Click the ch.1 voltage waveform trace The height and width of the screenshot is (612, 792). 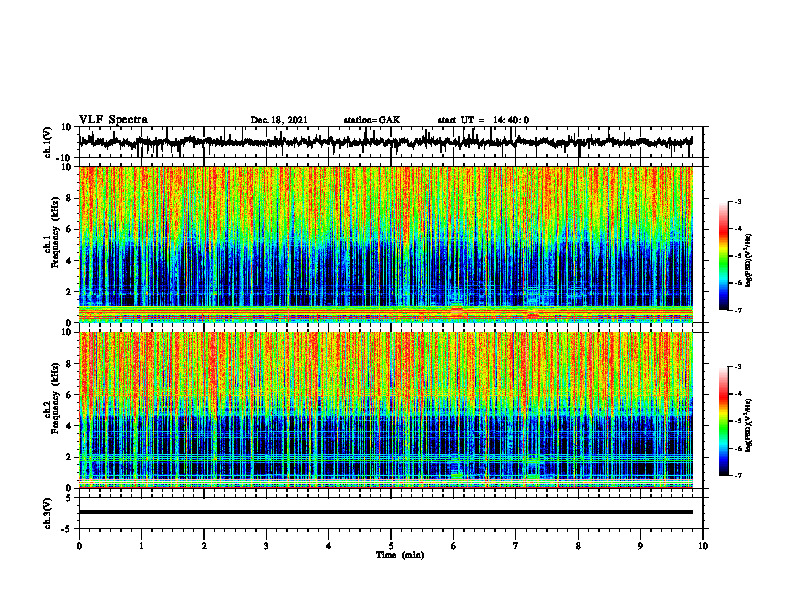coord(386,142)
